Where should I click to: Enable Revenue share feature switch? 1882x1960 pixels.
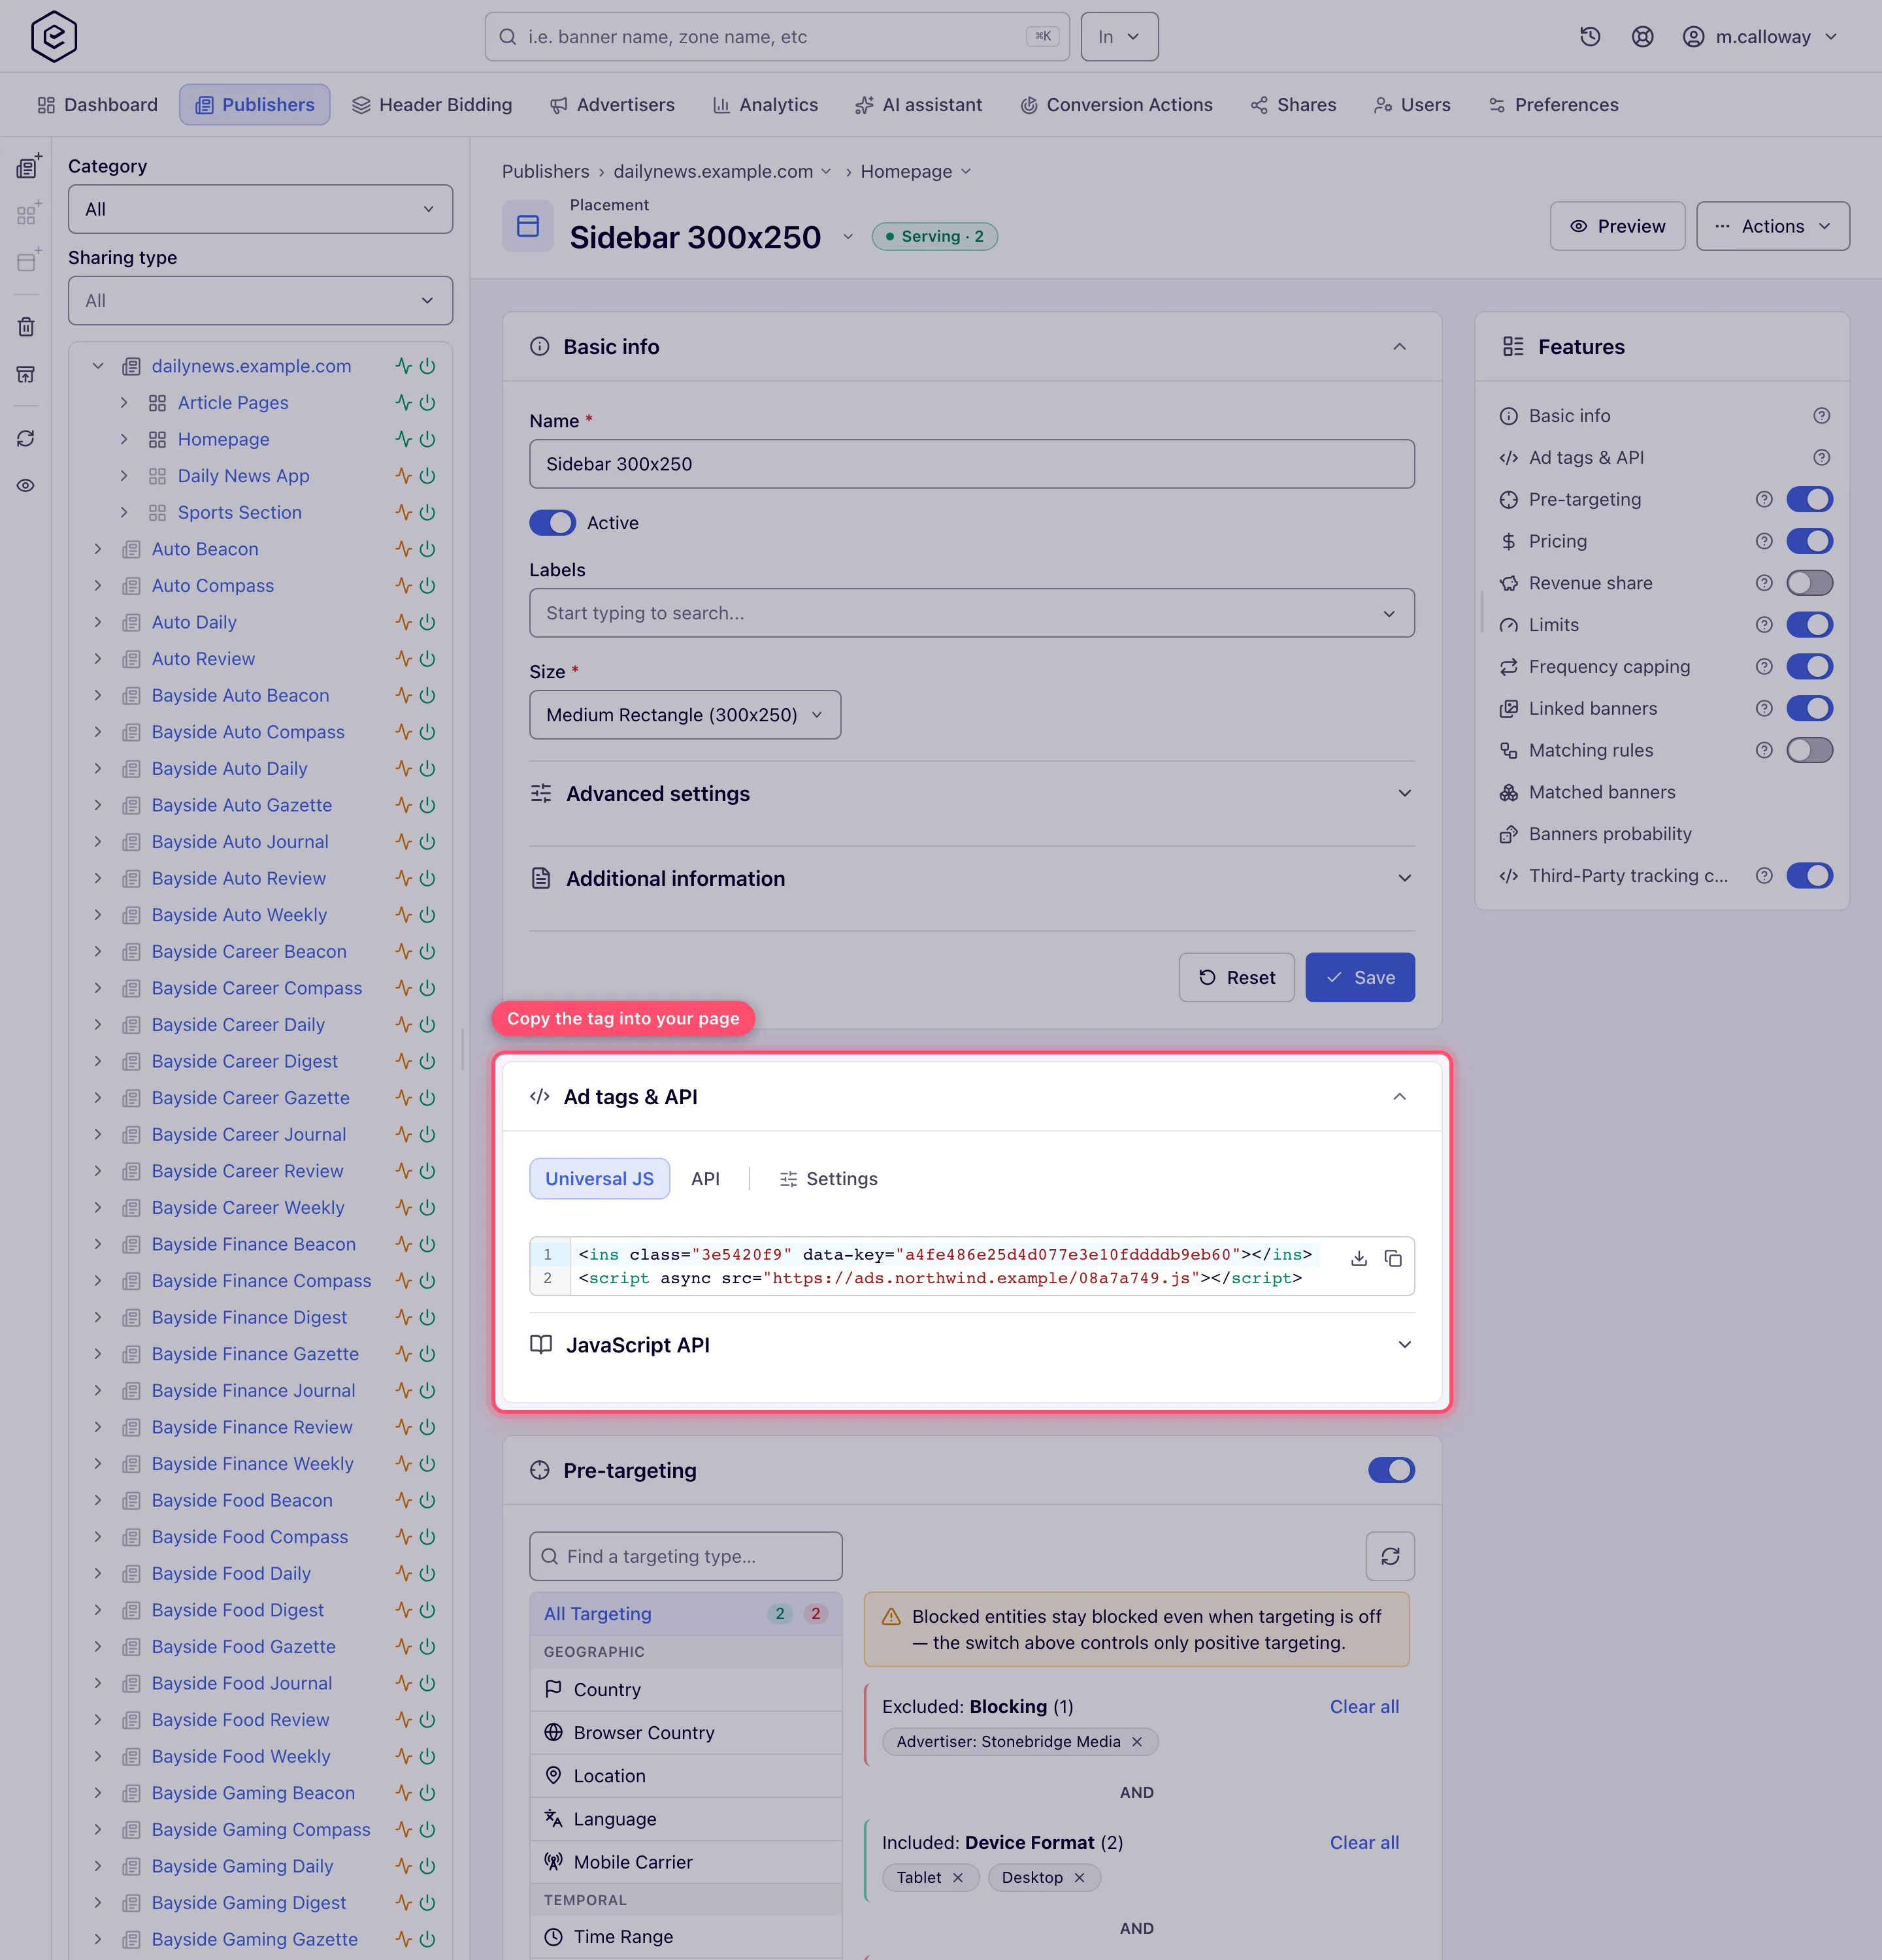1809,583
